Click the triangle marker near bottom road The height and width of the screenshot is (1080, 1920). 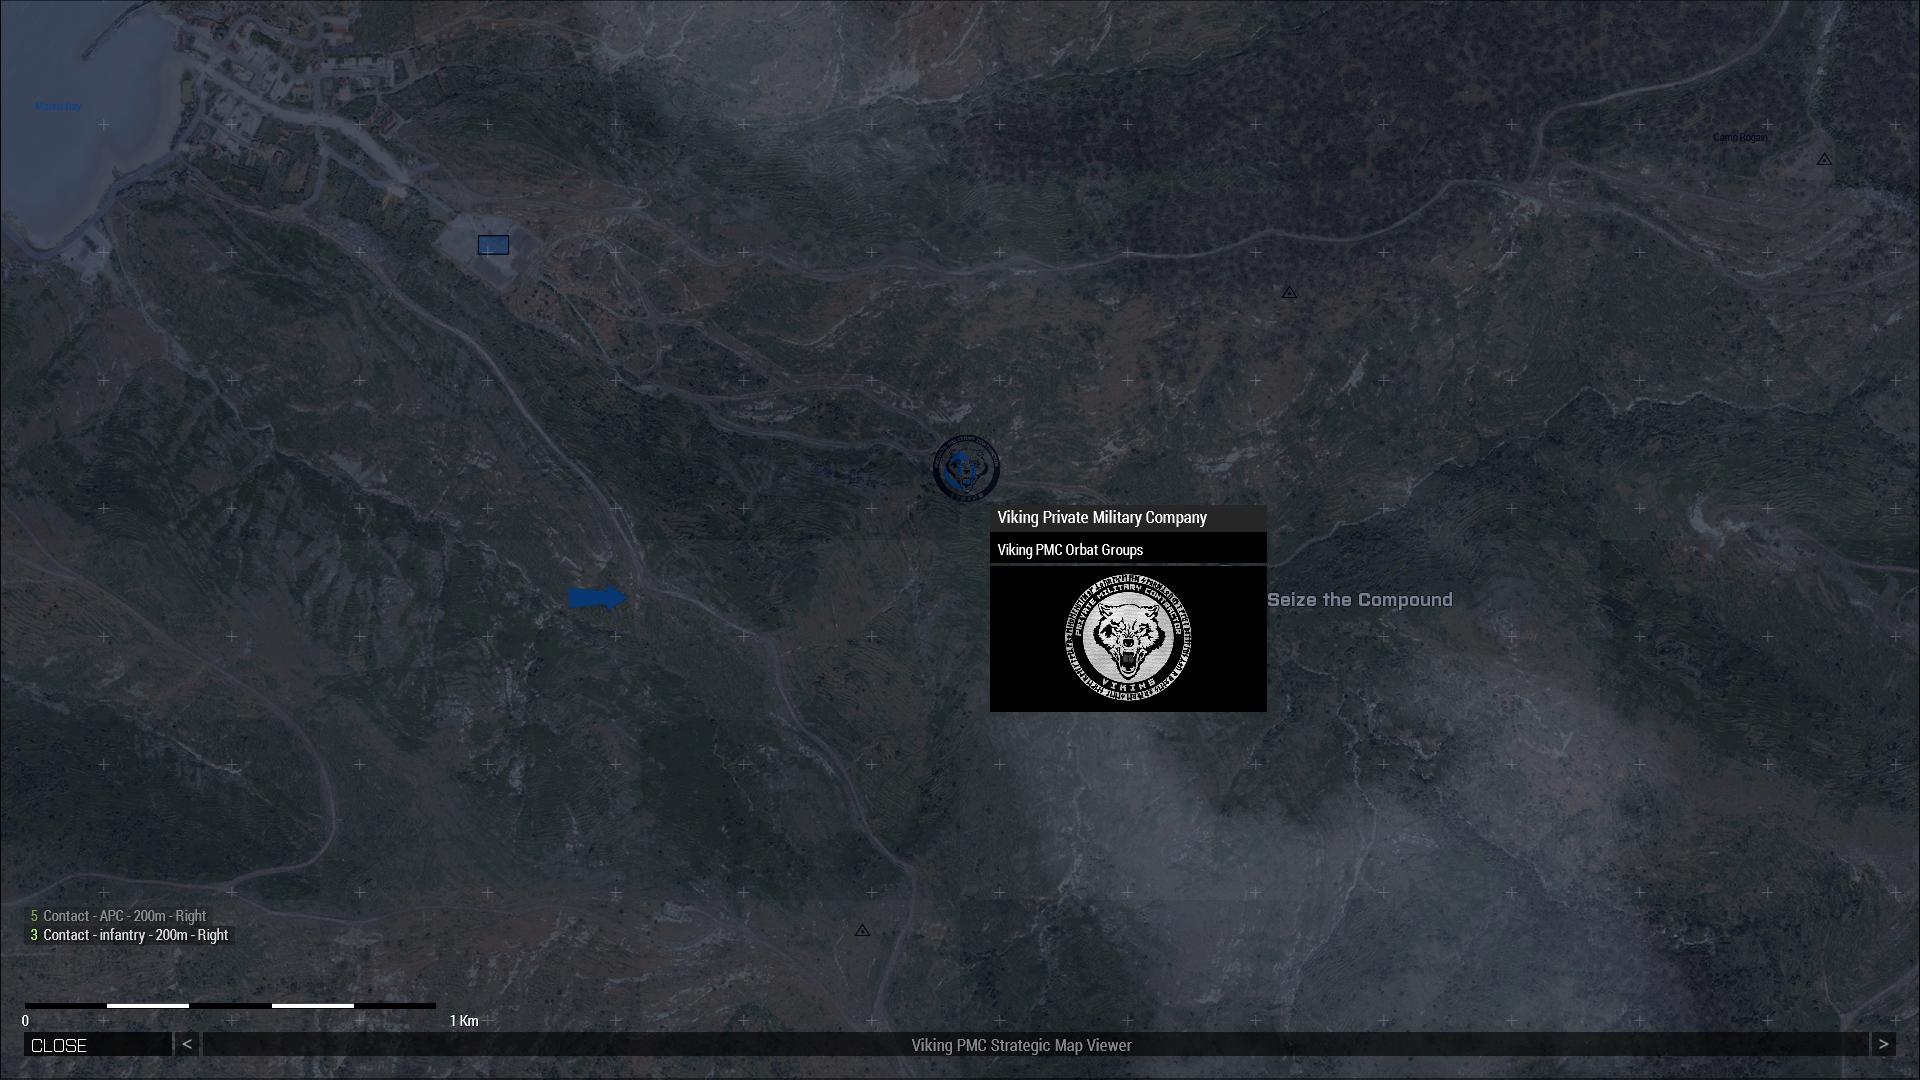click(x=862, y=931)
